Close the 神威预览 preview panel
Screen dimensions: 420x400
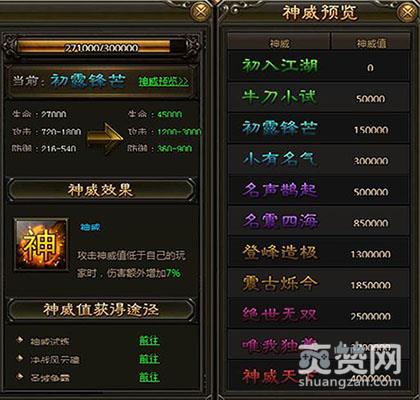click(x=407, y=13)
